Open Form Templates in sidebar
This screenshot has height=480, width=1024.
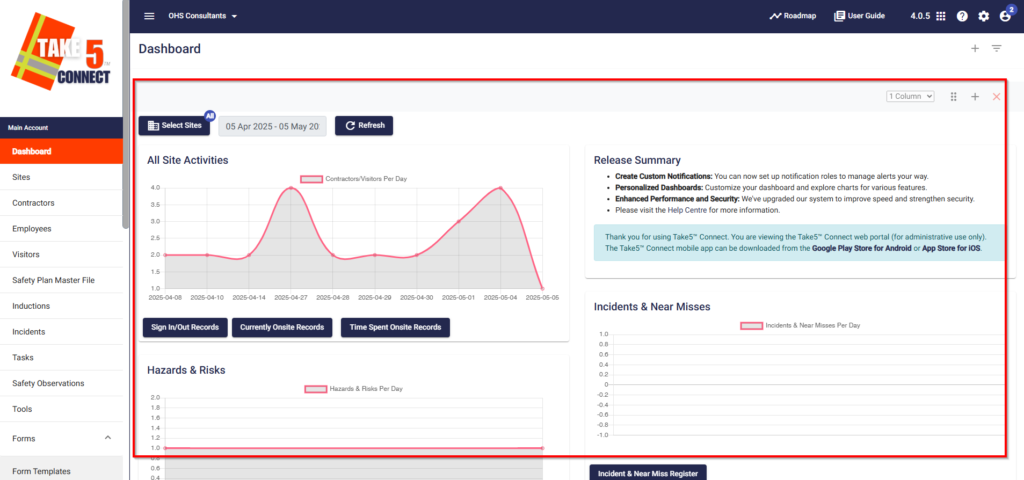61,471
